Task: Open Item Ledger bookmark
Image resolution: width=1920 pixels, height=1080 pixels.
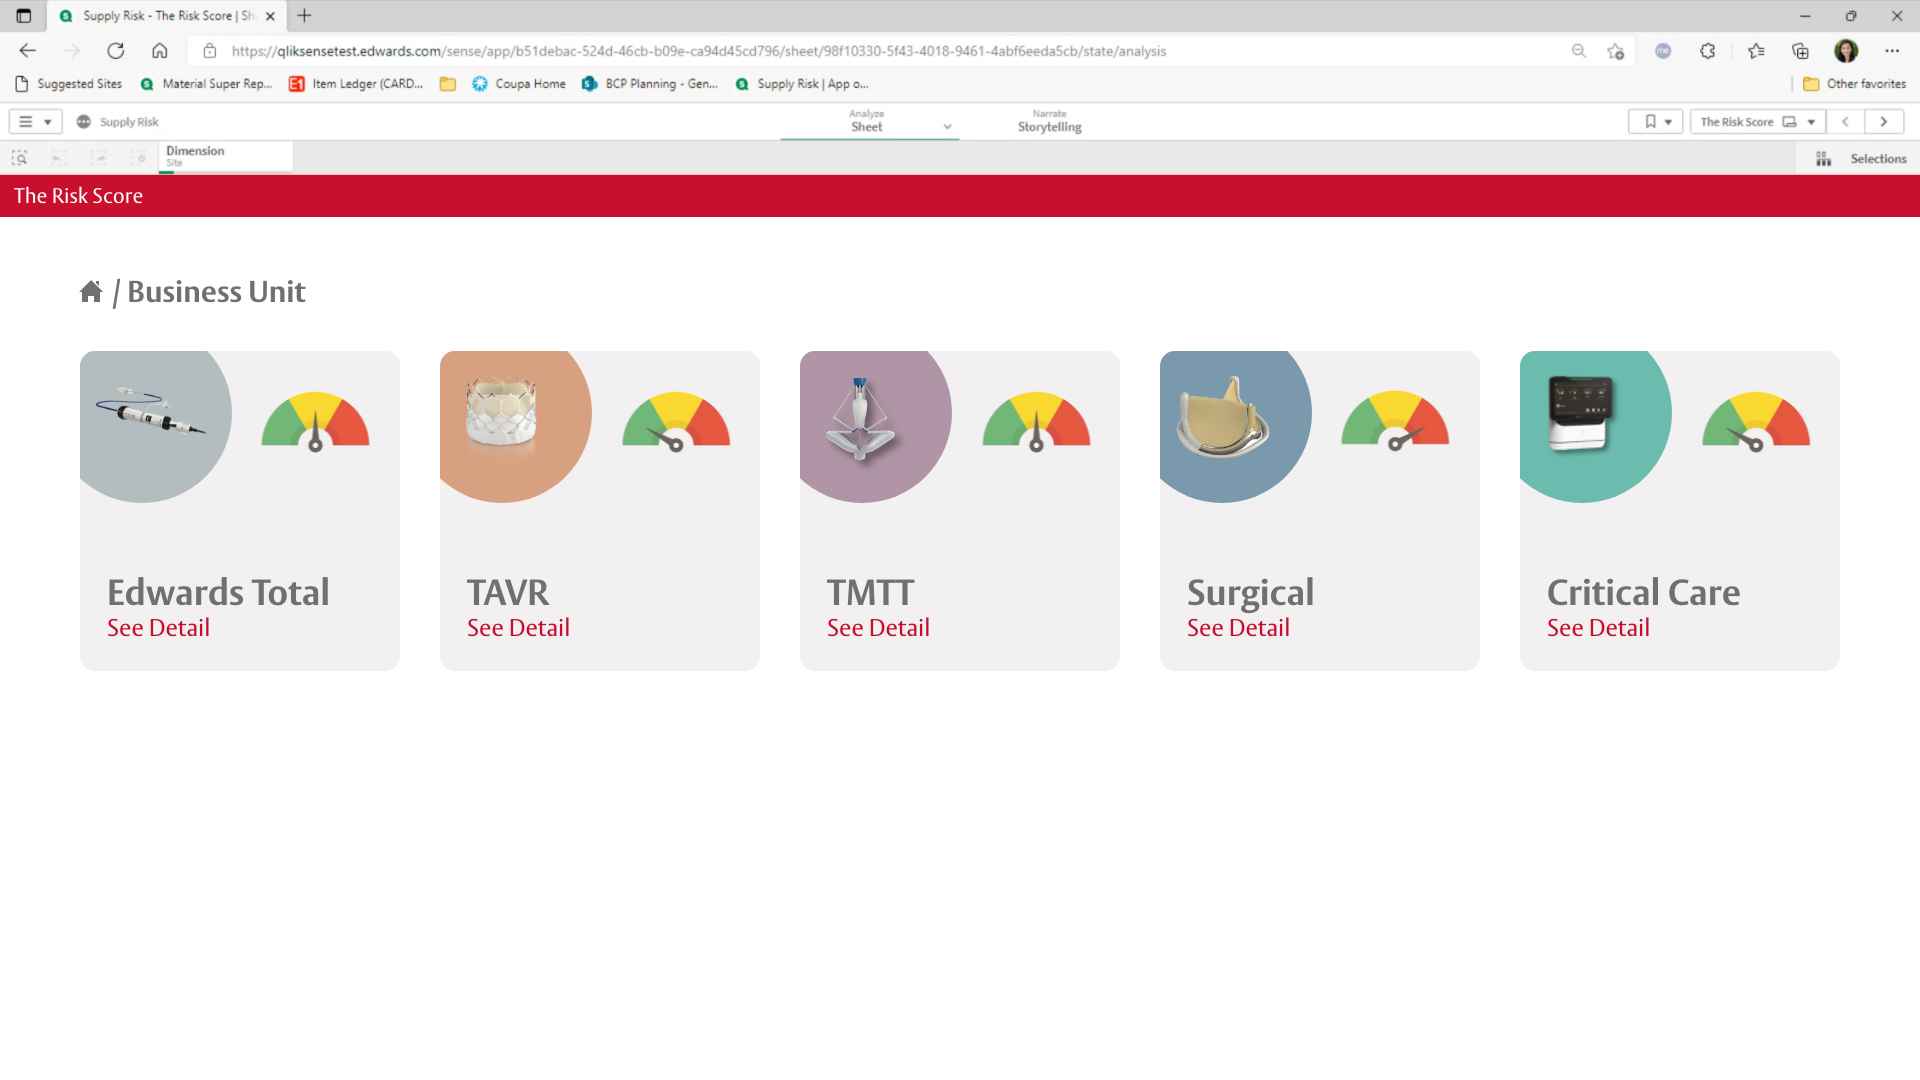Action: tap(356, 84)
